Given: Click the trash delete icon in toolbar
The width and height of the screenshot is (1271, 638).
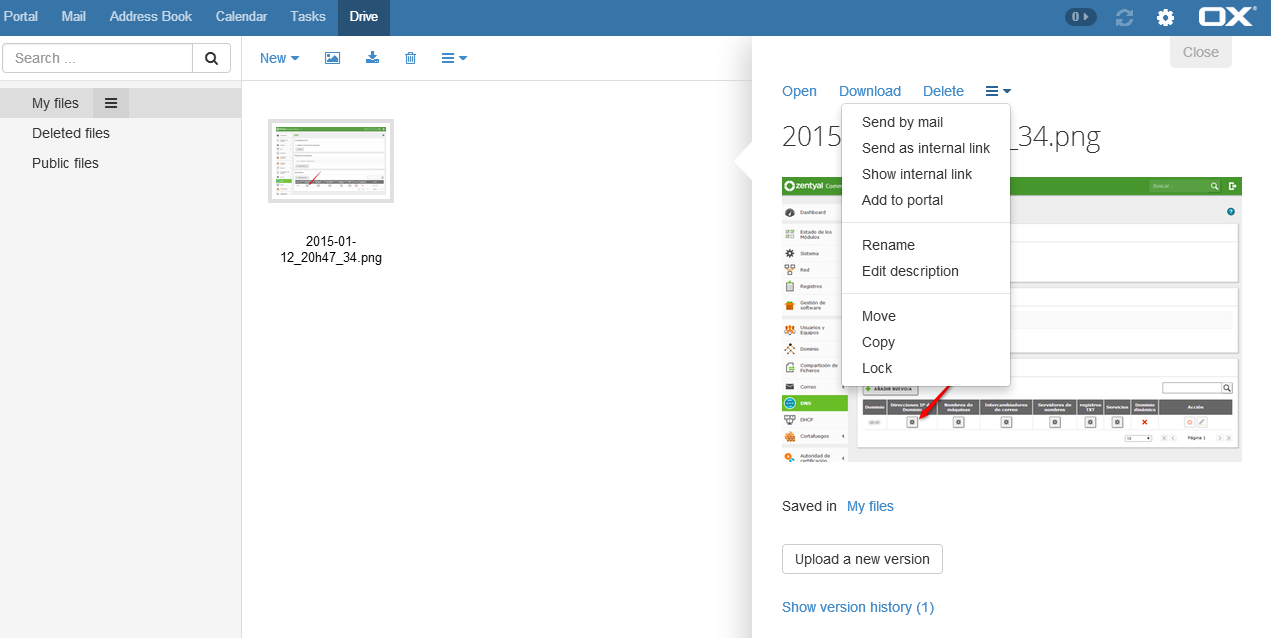Looking at the screenshot, I should [410, 58].
